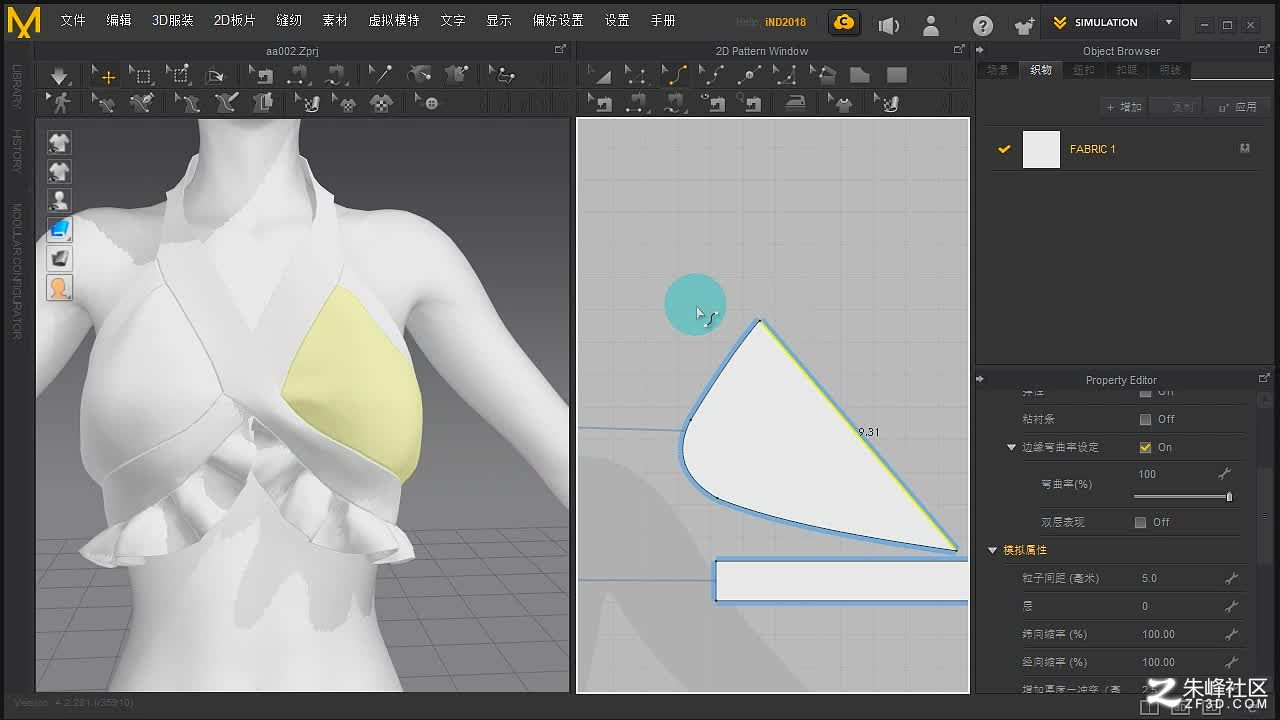Select the FABRIC 1 white color swatch

[1041, 149]
